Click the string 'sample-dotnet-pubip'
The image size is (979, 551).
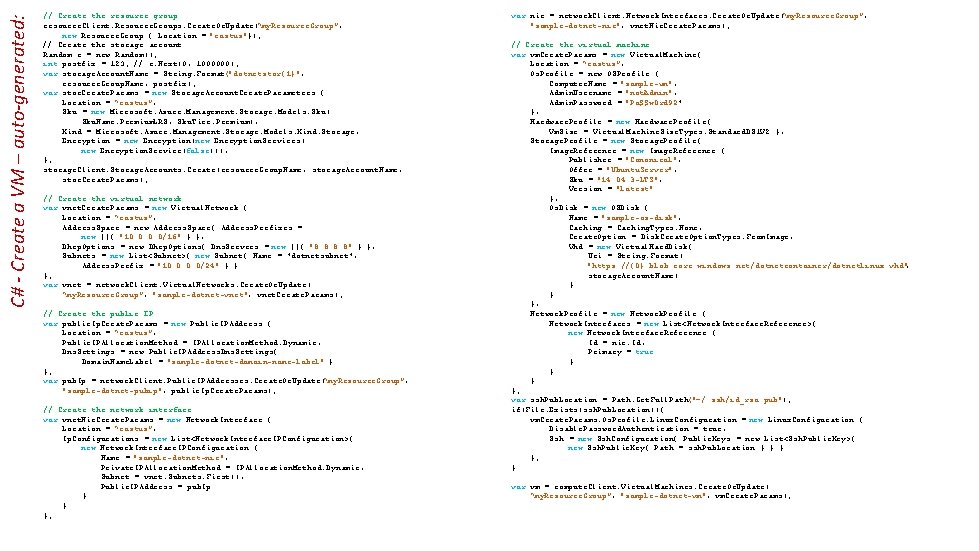tap(113, 391)
